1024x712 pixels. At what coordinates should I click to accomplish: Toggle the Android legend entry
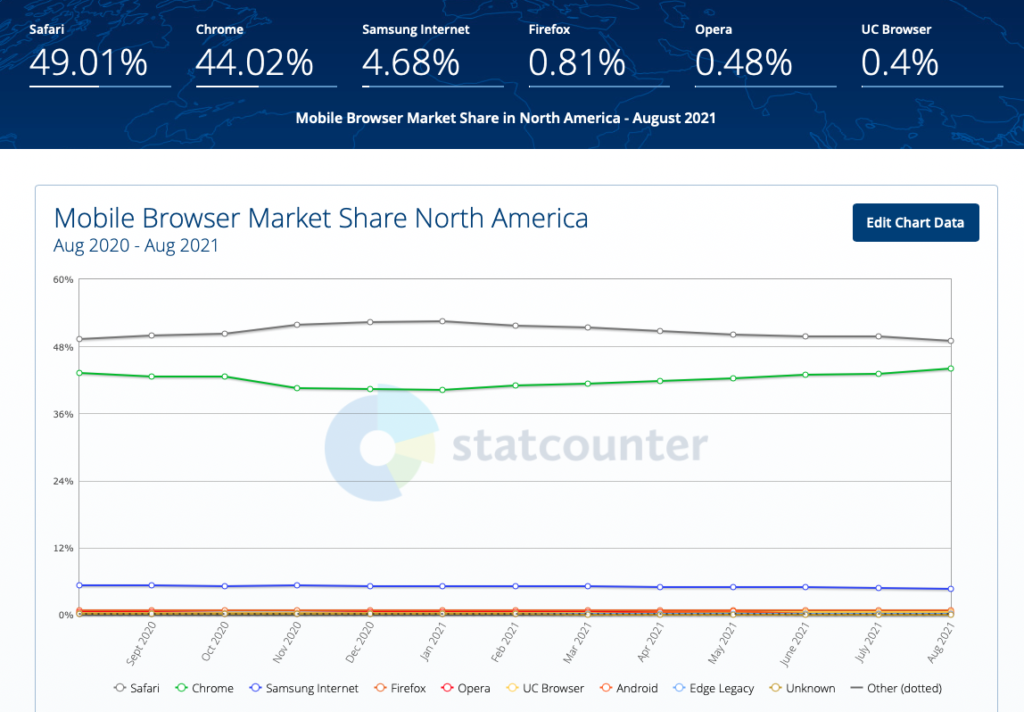tap(629, 688)
